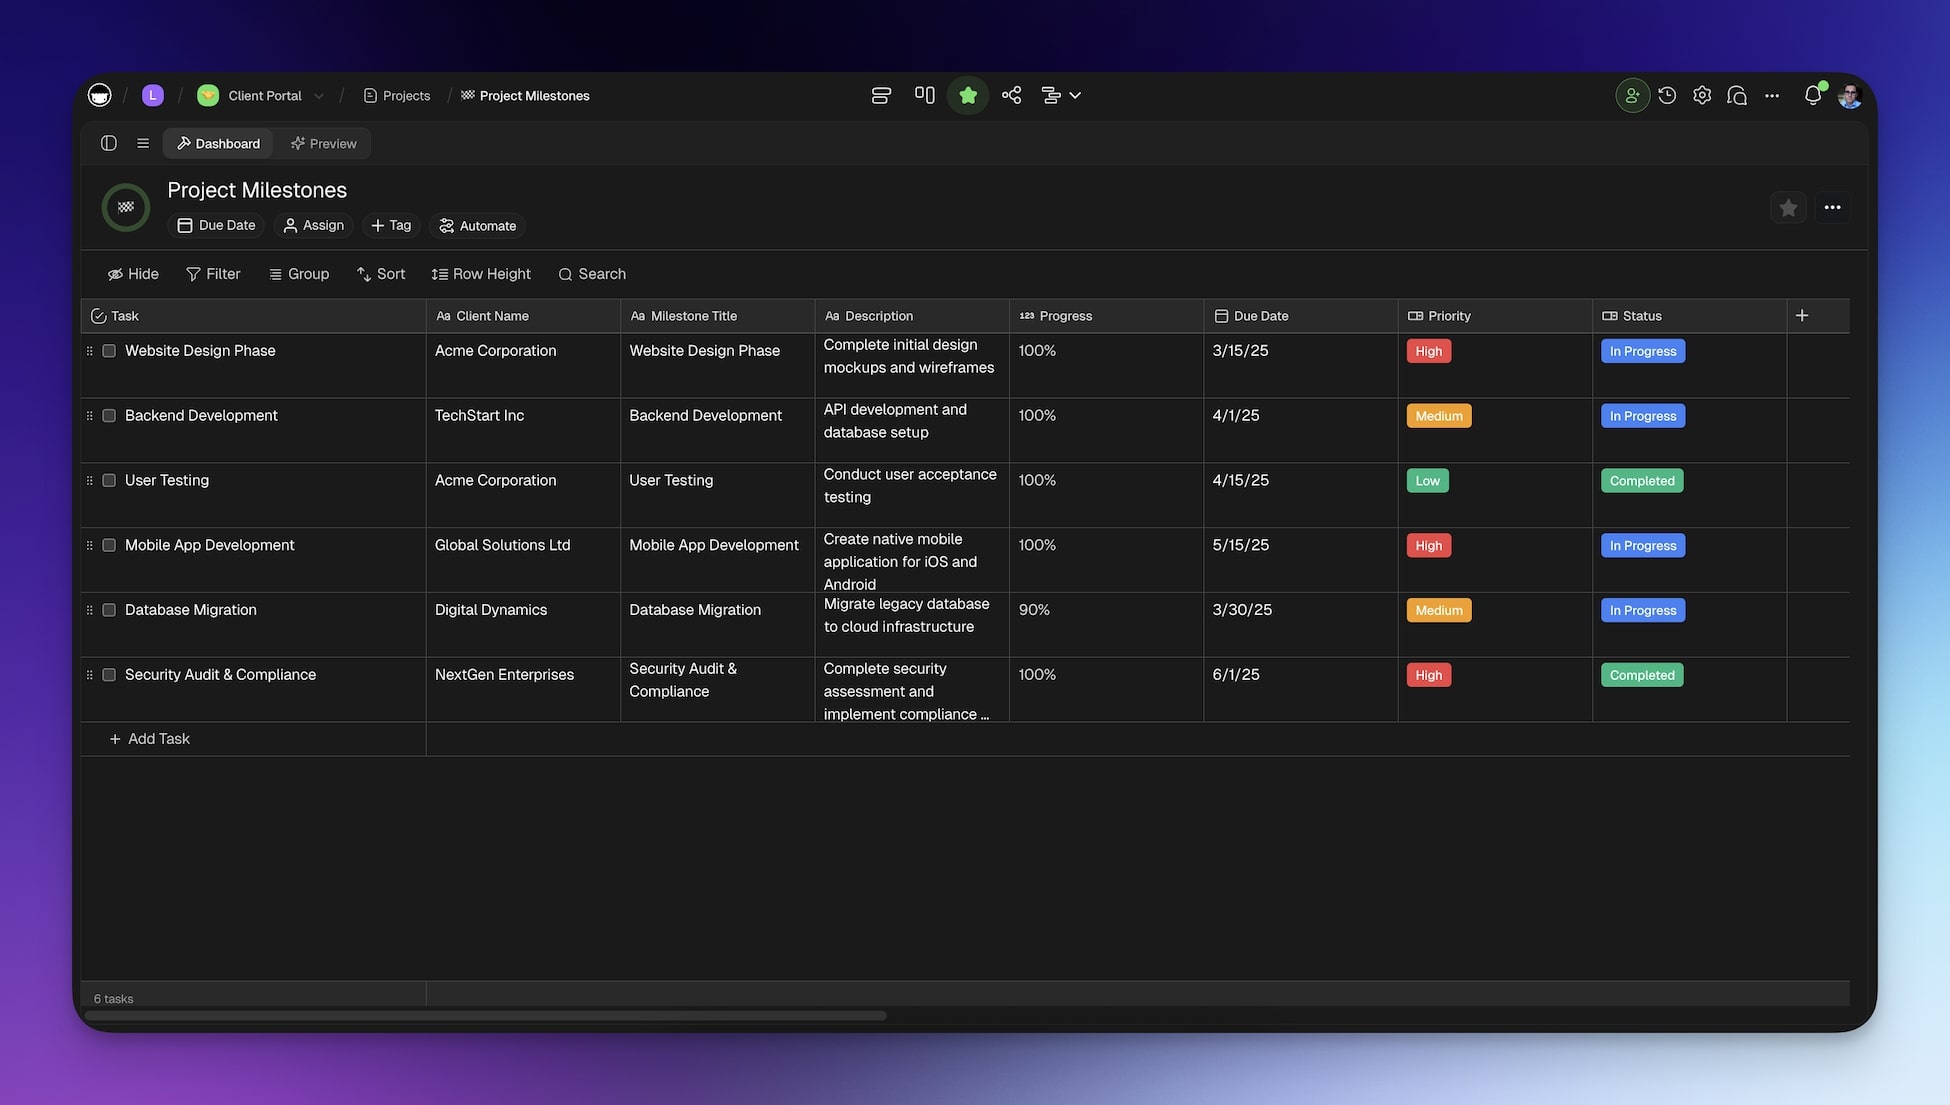Open the view options chevron in the top bar
1950x1105 pixels.
(x=1075, y=94)
